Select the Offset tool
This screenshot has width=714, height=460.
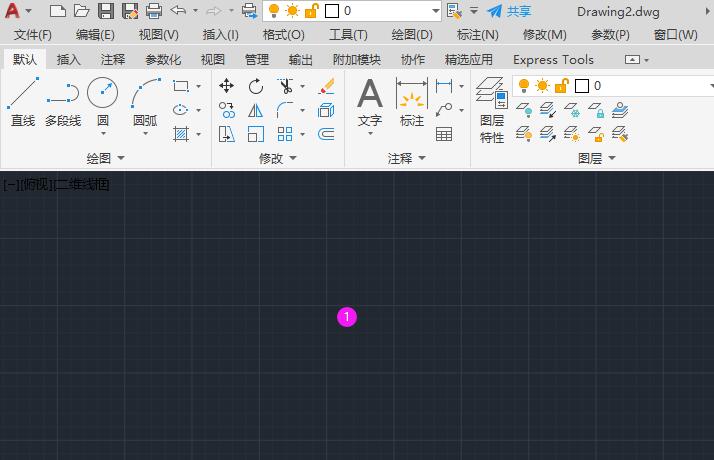pyautogui.click(x=326, y=134)
